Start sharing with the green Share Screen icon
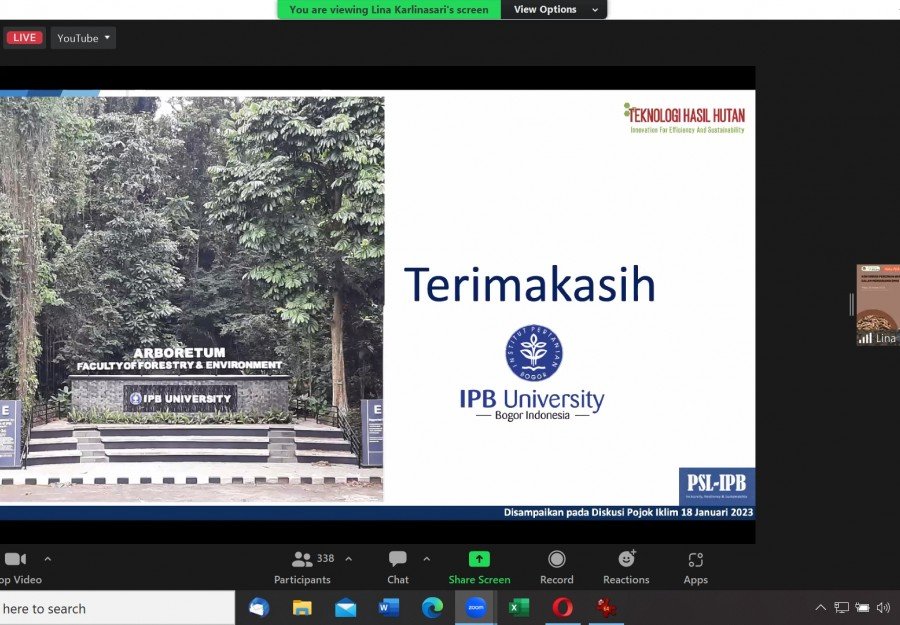The height and width of the screenshot is (625, 900). point(479,559)
